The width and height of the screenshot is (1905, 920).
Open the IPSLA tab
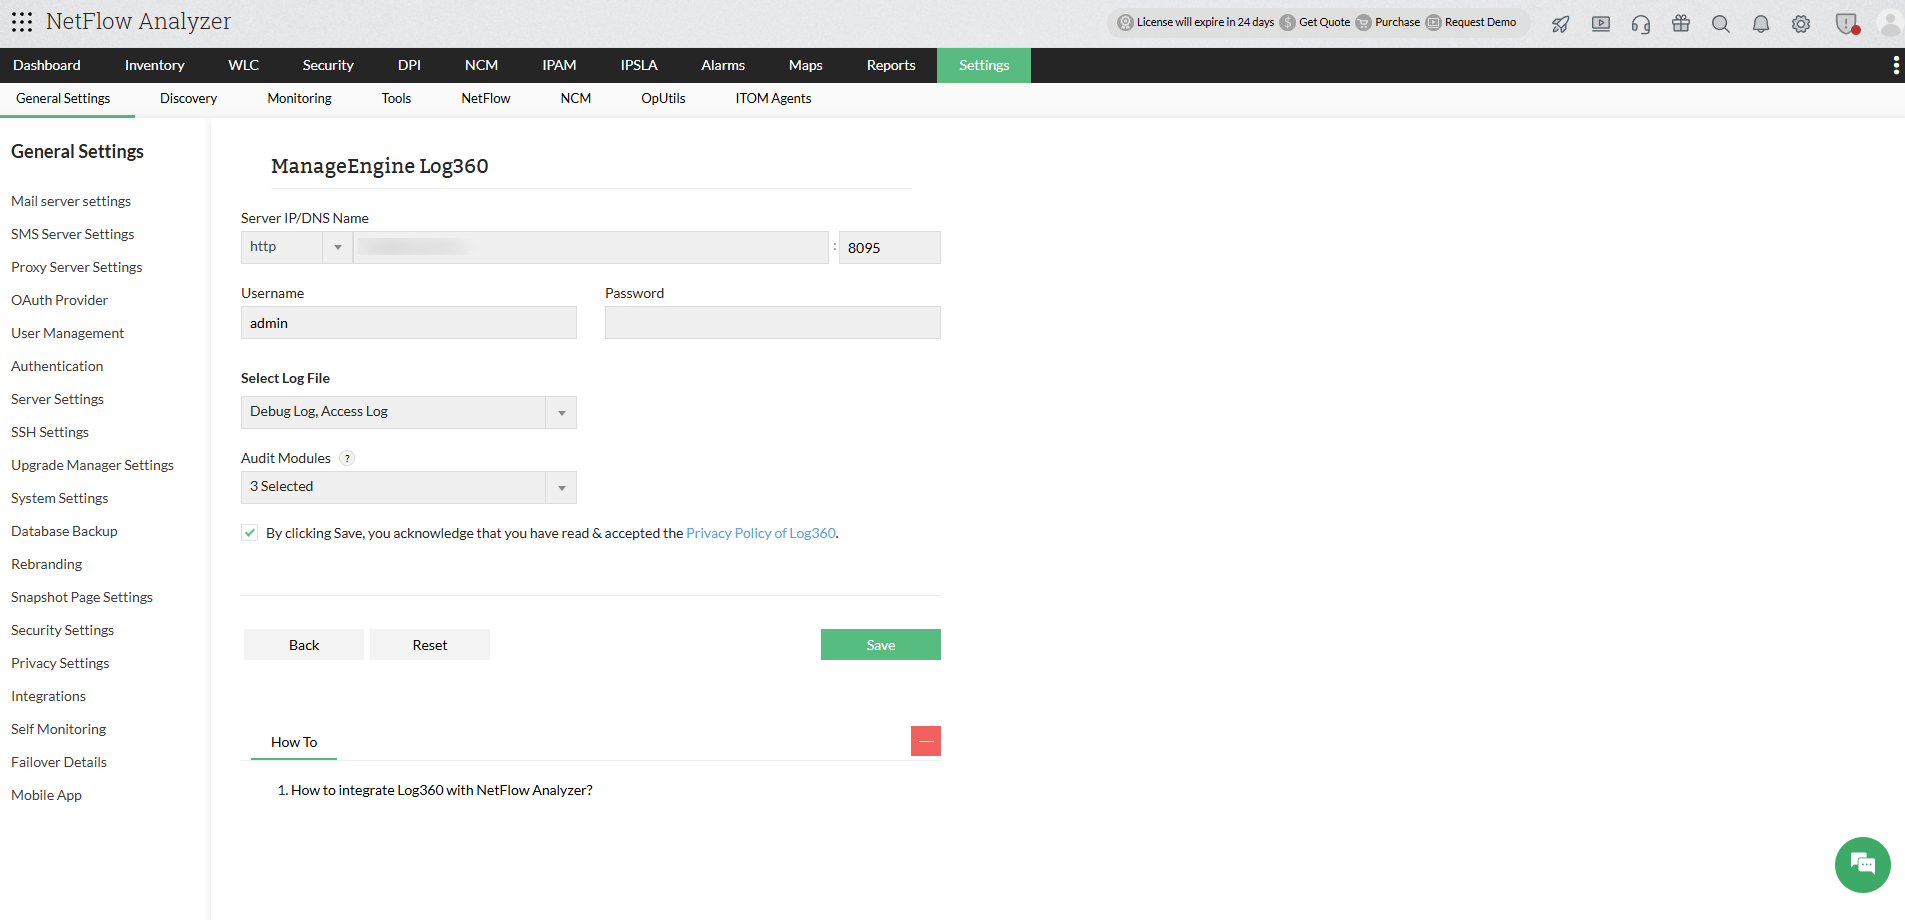pos(639,65)
